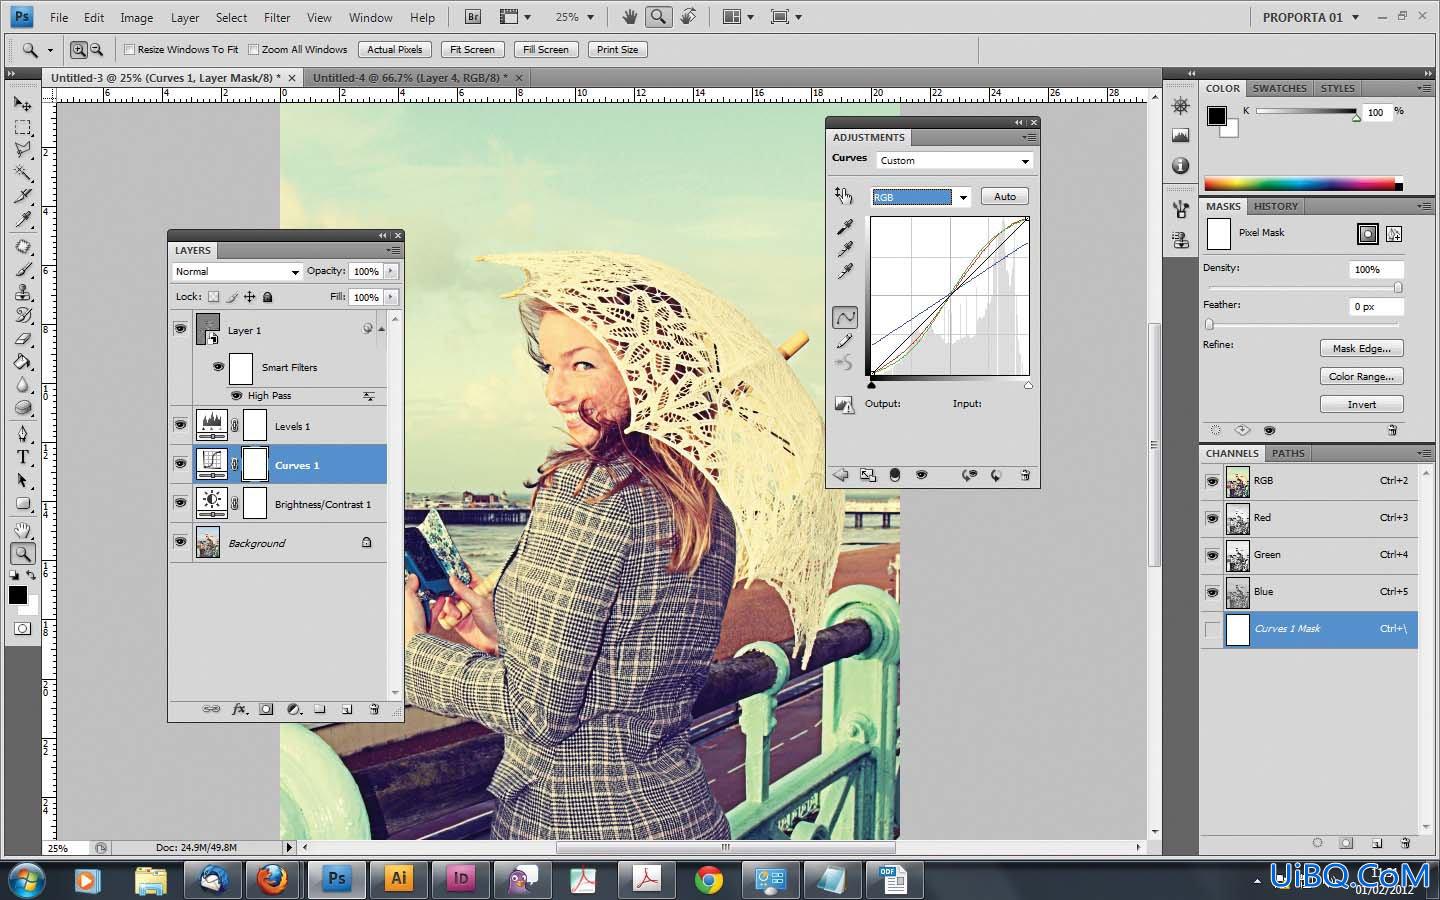Open the RGB channel dropdown in Curves
This screenshot has width=1440, height=900.
pos(921,197)
